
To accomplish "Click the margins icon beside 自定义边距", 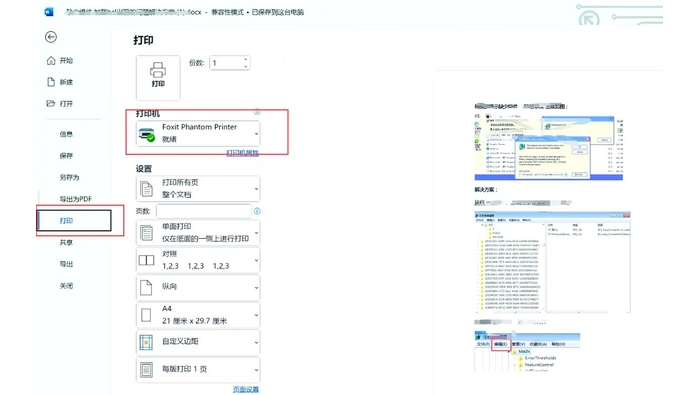I will pos(146,342).
